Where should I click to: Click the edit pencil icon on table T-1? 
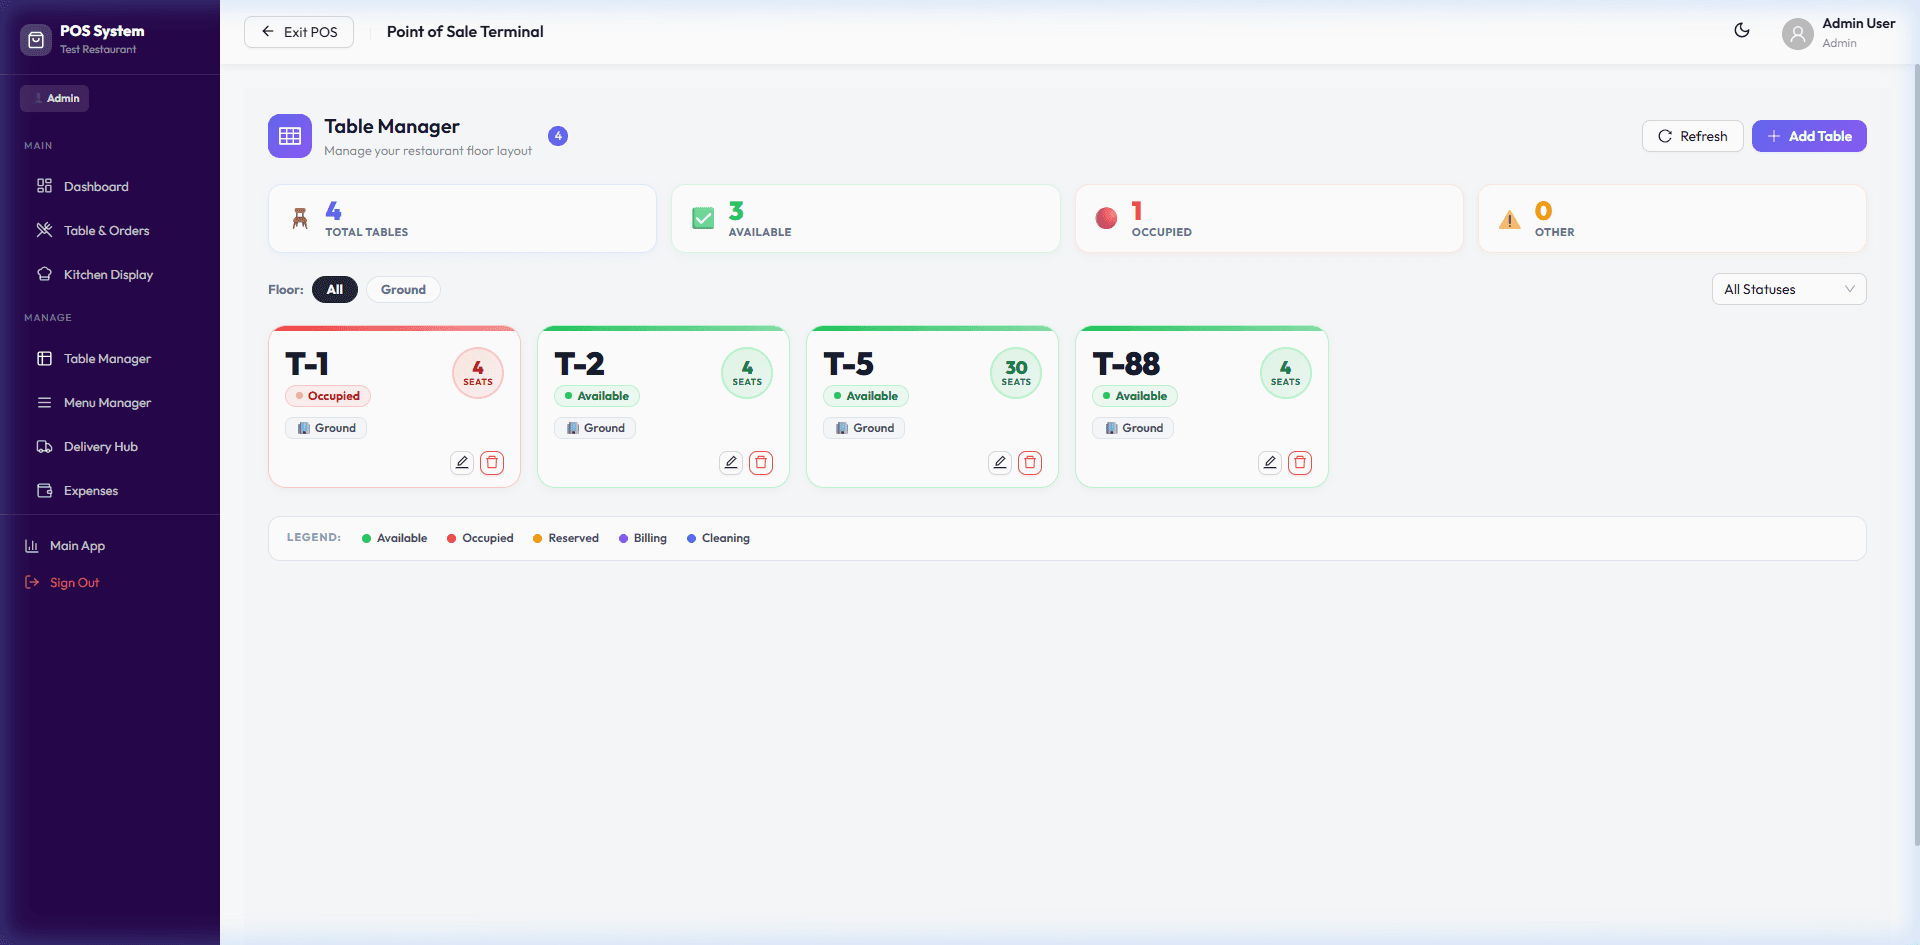(x=461, y=462)
